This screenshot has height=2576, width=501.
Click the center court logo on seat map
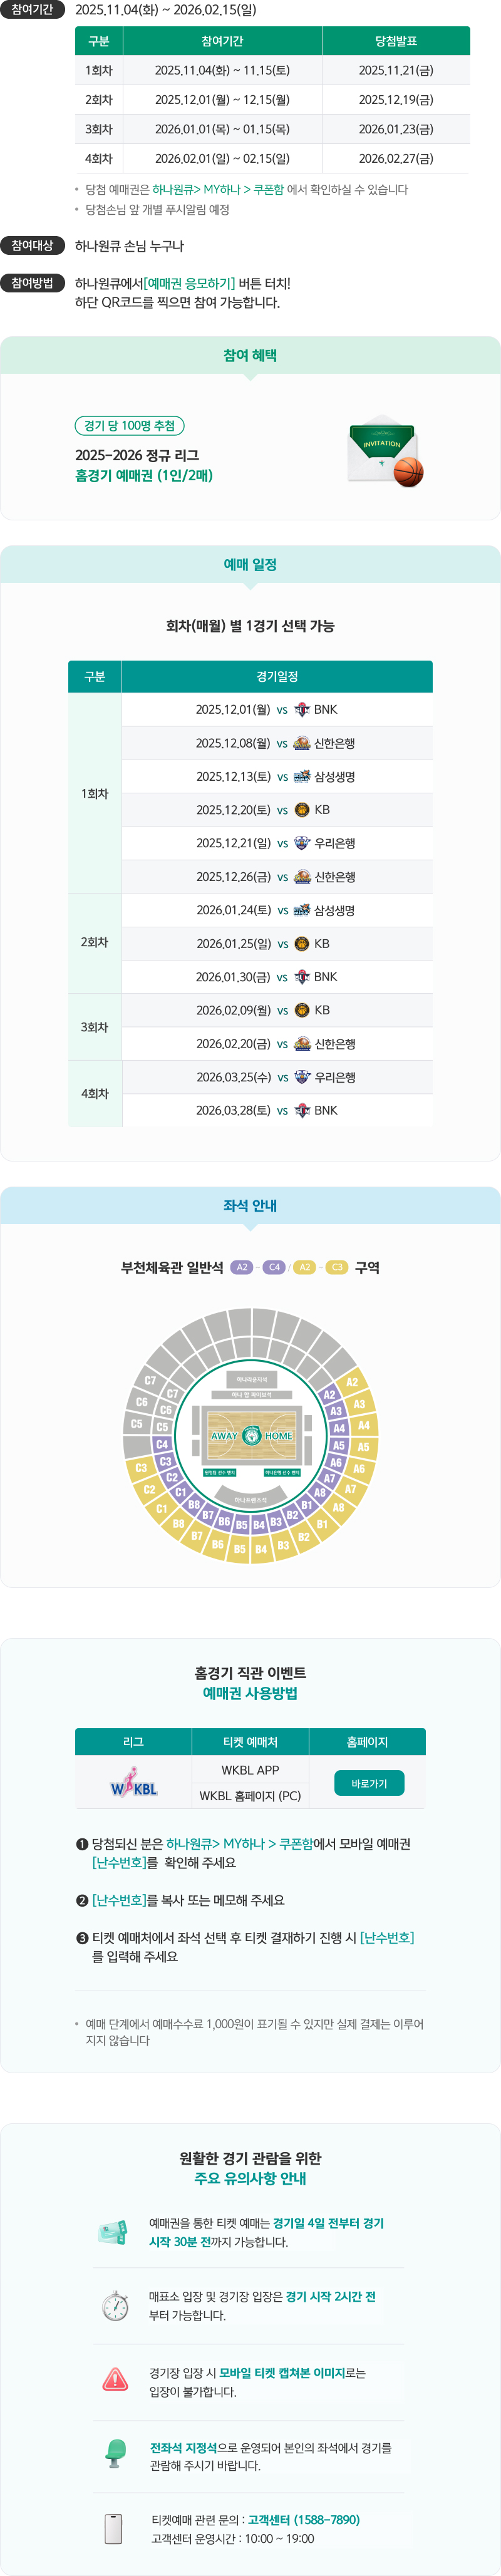click(251, 1435)
